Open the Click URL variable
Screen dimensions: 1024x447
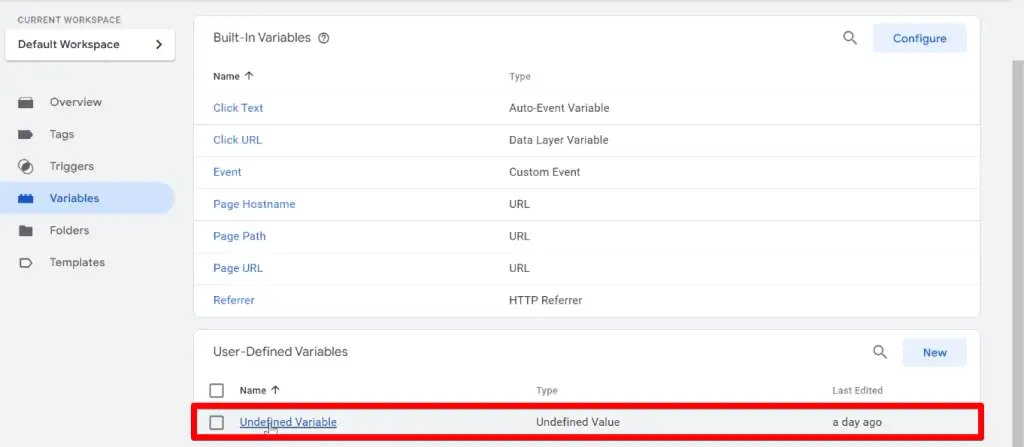(237, 140)
